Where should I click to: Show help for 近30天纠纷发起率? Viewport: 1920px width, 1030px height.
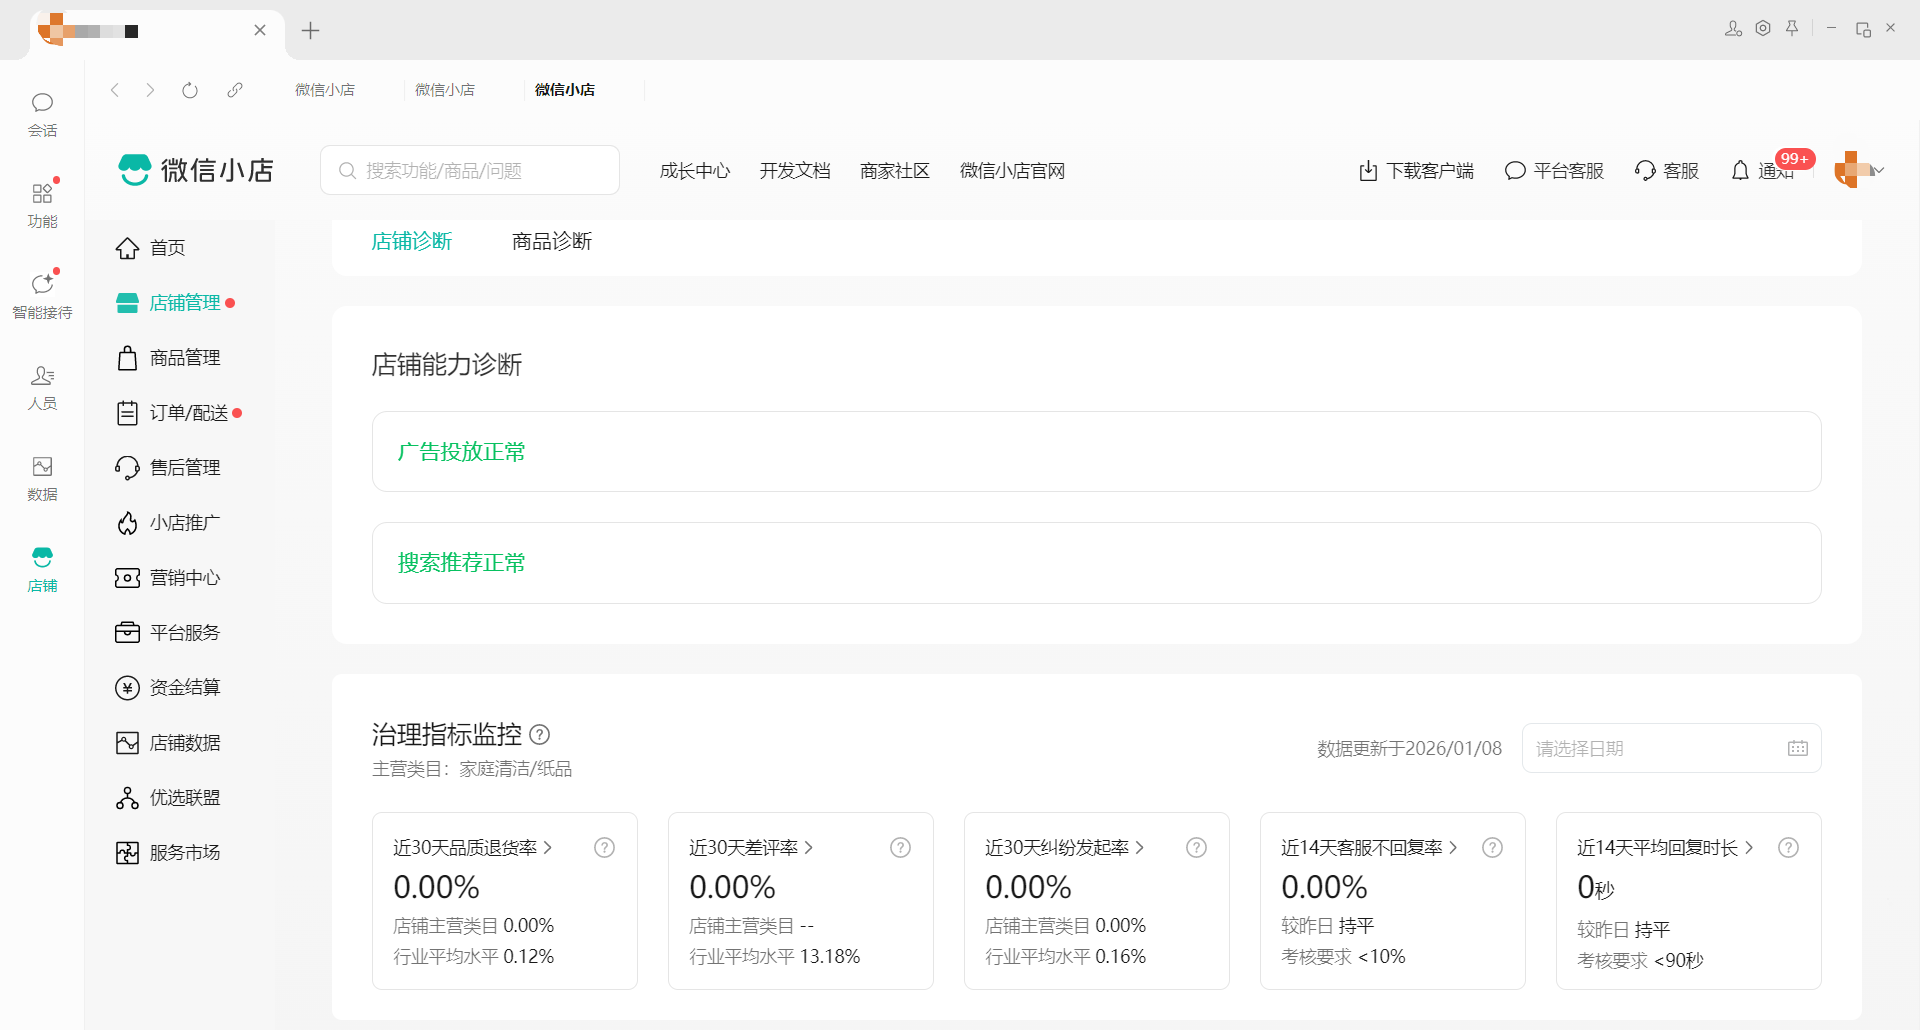click(1196, 848)
